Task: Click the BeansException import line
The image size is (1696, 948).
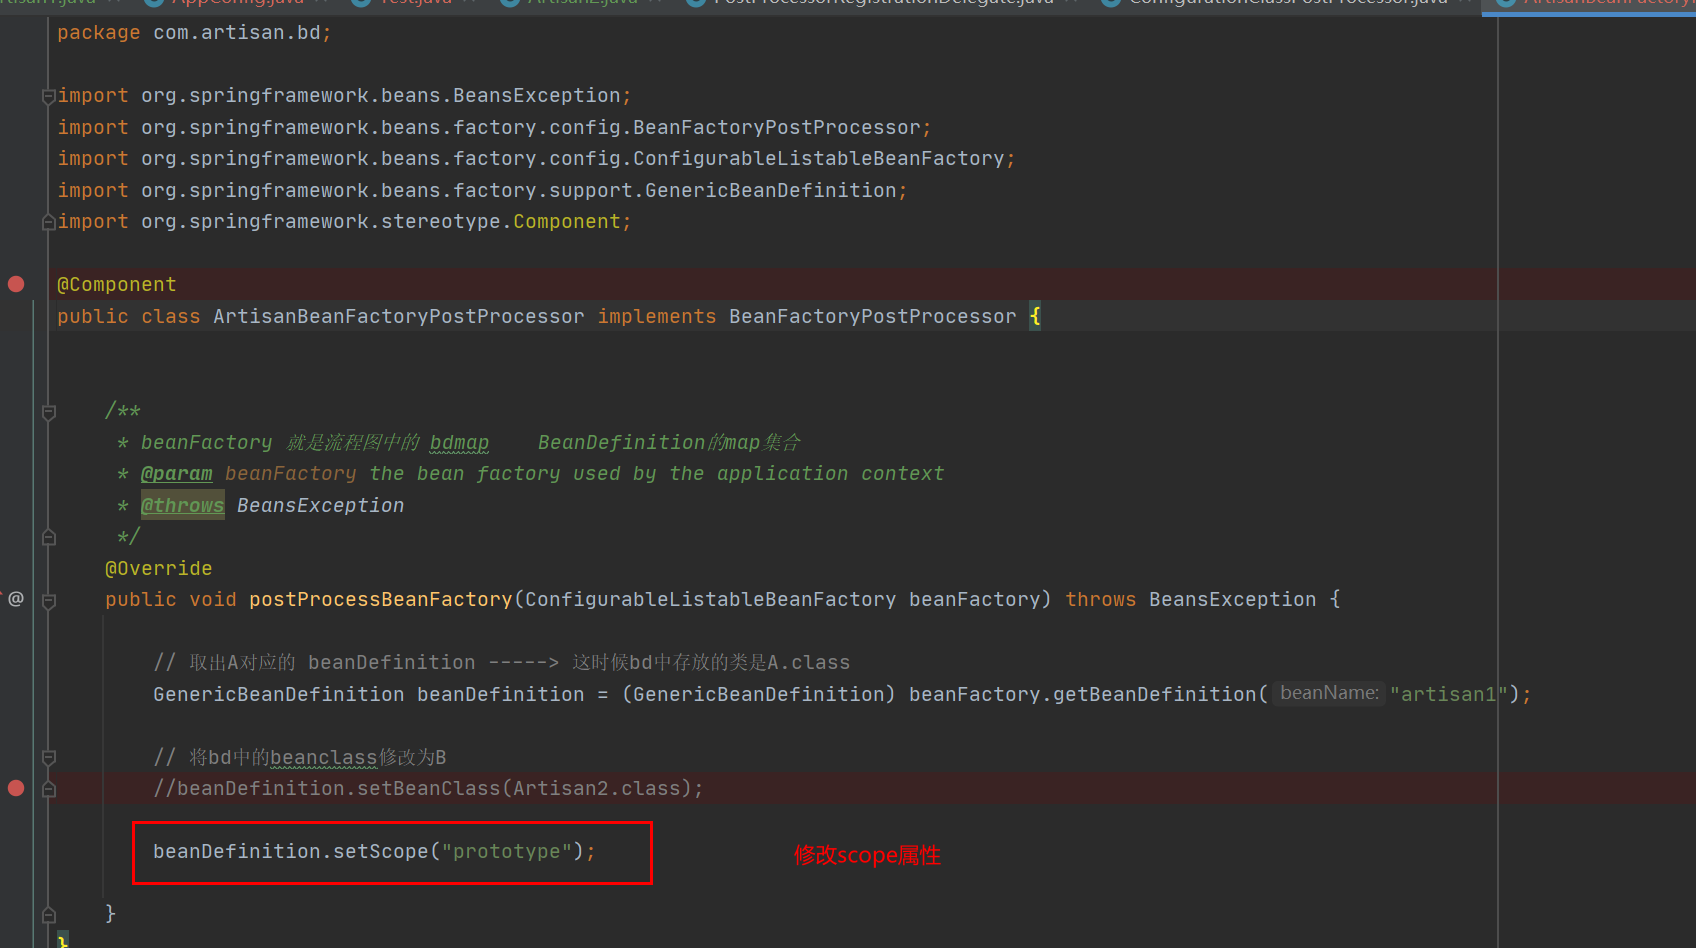Action: tap(344, 96)
